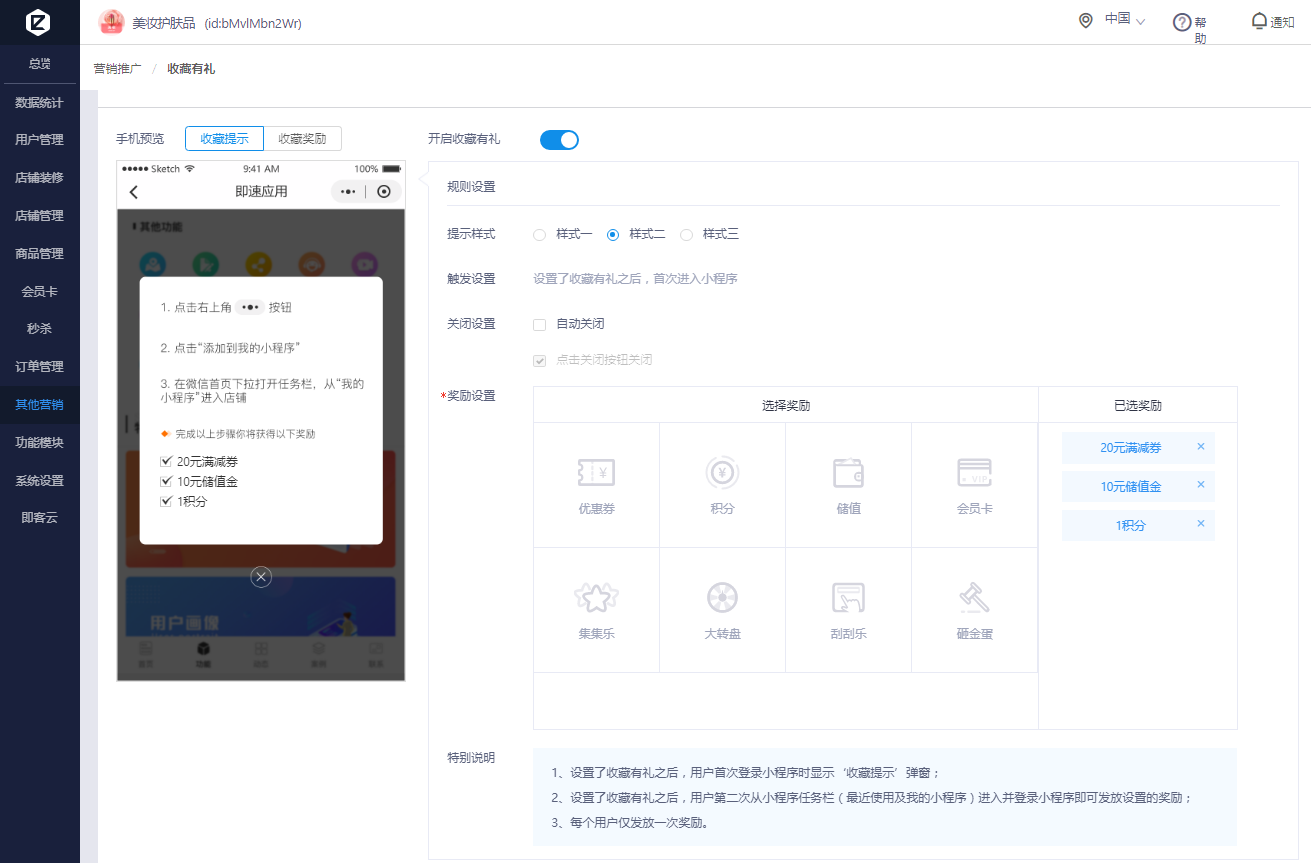Open 店铺管理 in the sidebar

pos(40,216)
